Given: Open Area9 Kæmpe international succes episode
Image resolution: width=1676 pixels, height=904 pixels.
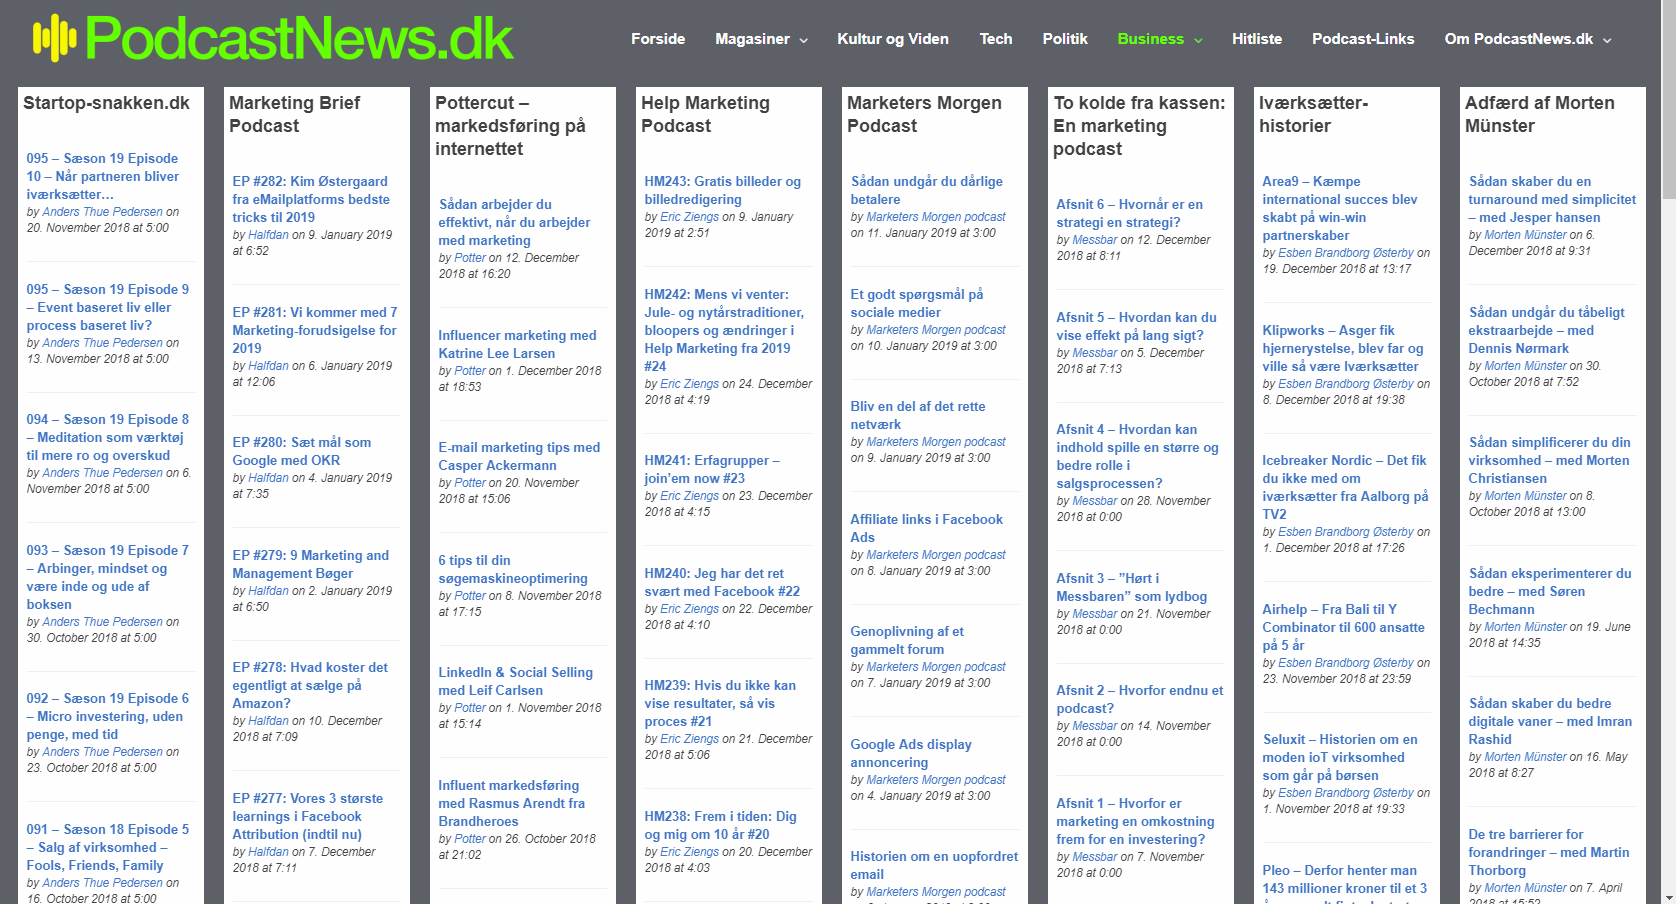Looking at the screenshot, I should tap(1340, 208).
